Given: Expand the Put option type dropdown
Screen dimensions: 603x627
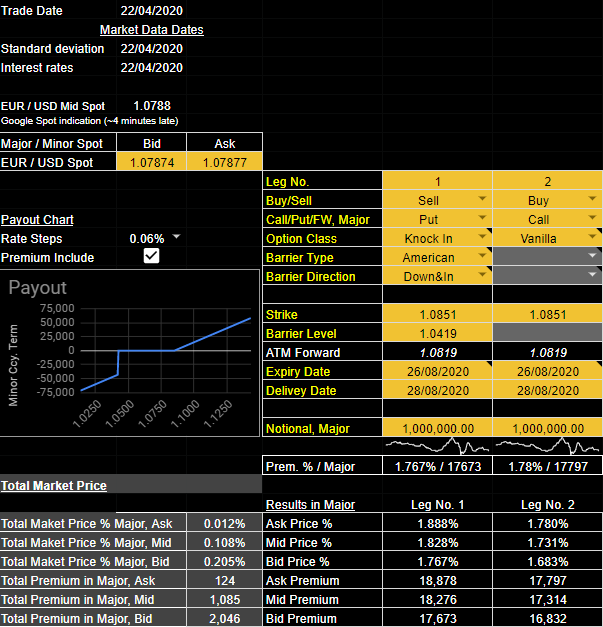Looking at the screenshot, I should tap(483, 219).
